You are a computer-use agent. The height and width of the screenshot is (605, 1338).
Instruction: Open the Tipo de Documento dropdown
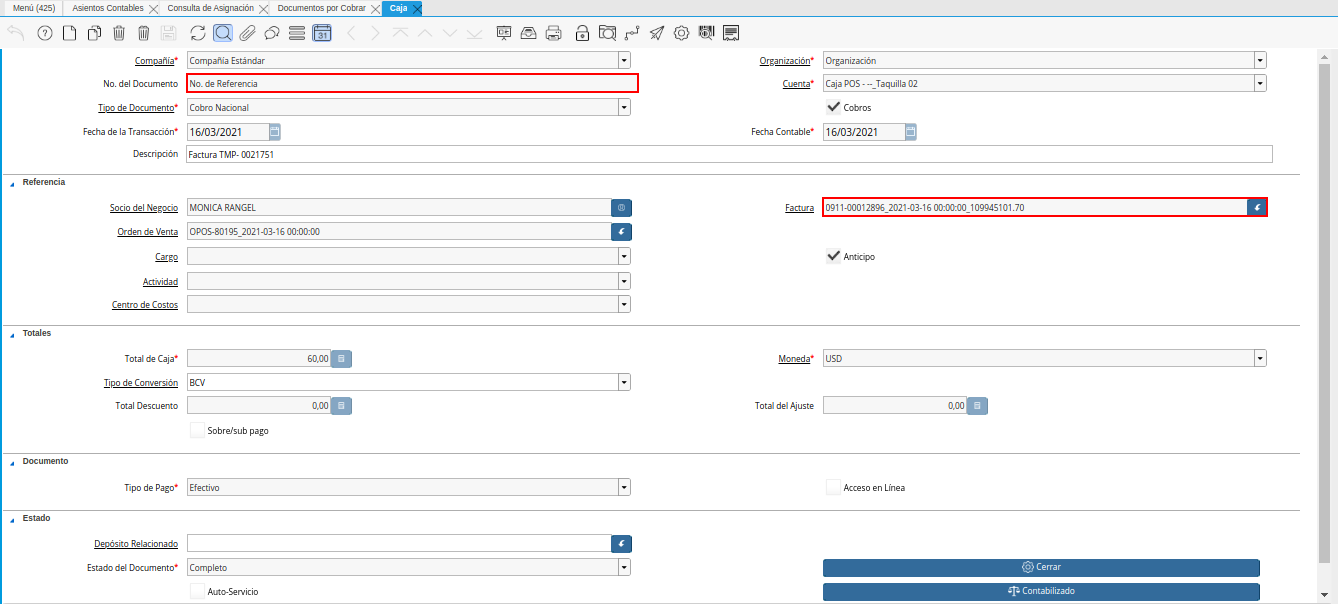point(624,108)
